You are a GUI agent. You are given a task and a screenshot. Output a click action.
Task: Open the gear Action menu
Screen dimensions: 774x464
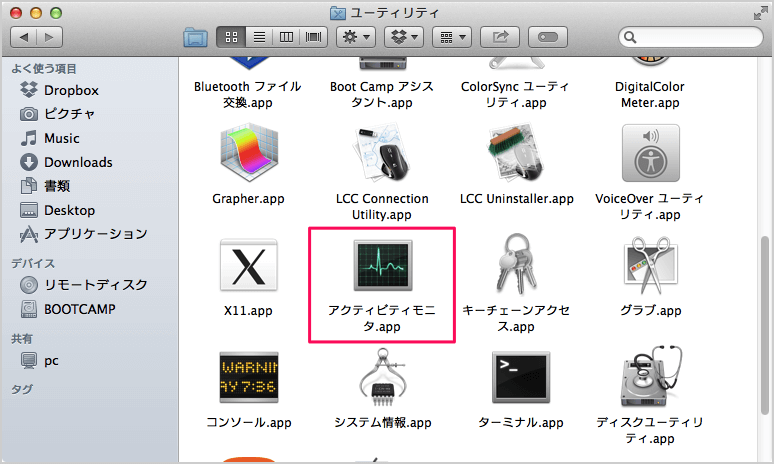[x=356, y=37]
